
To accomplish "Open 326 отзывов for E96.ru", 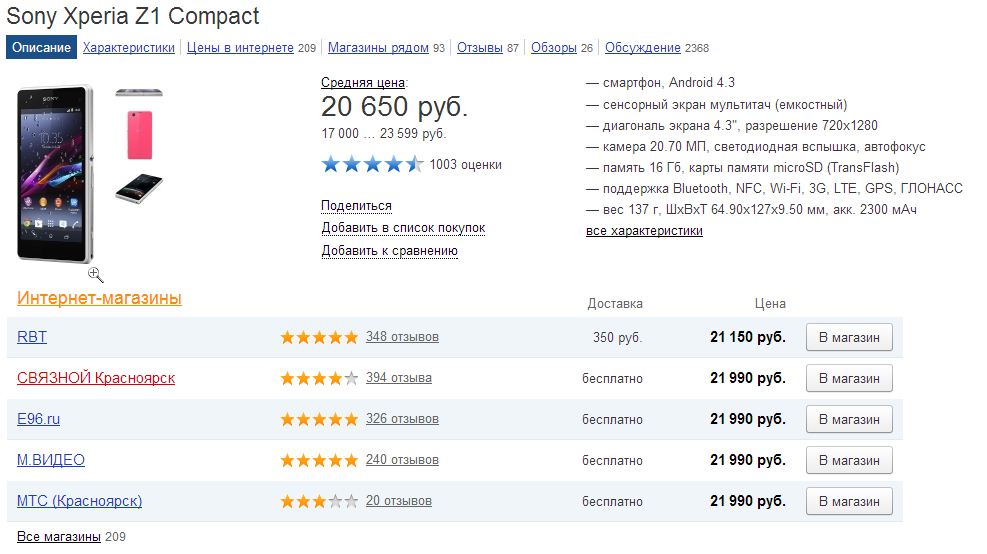I will pyautogui.click(x=402, y=419).
